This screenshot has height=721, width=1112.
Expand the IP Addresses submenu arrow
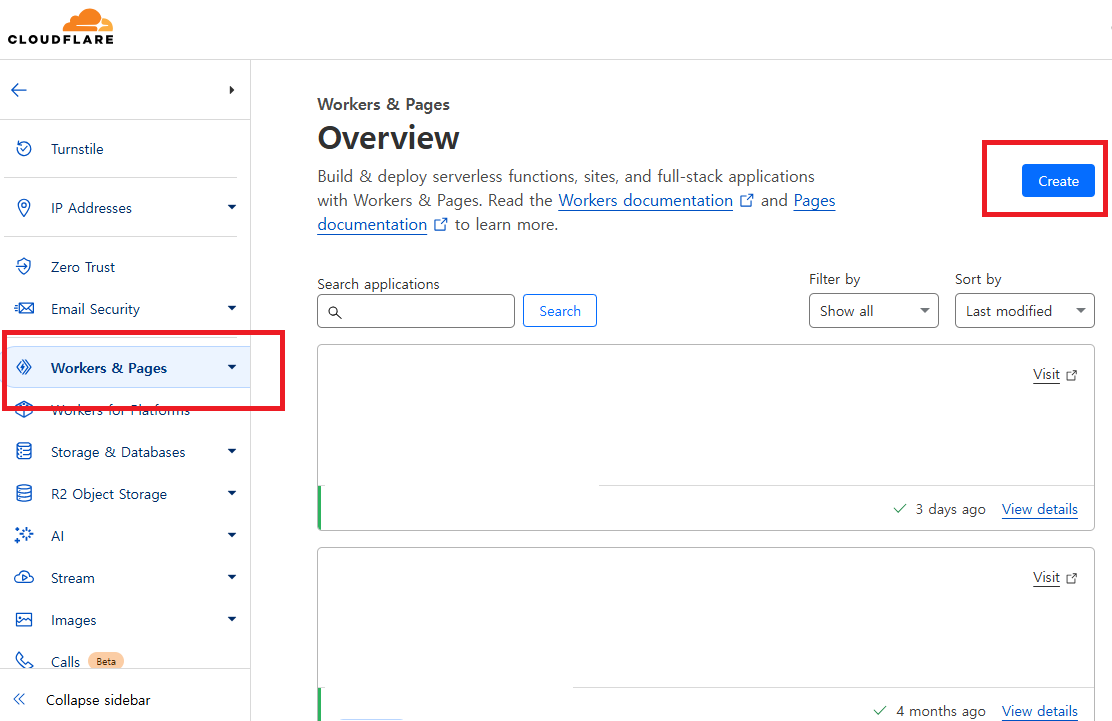click(x=232, y=207)
